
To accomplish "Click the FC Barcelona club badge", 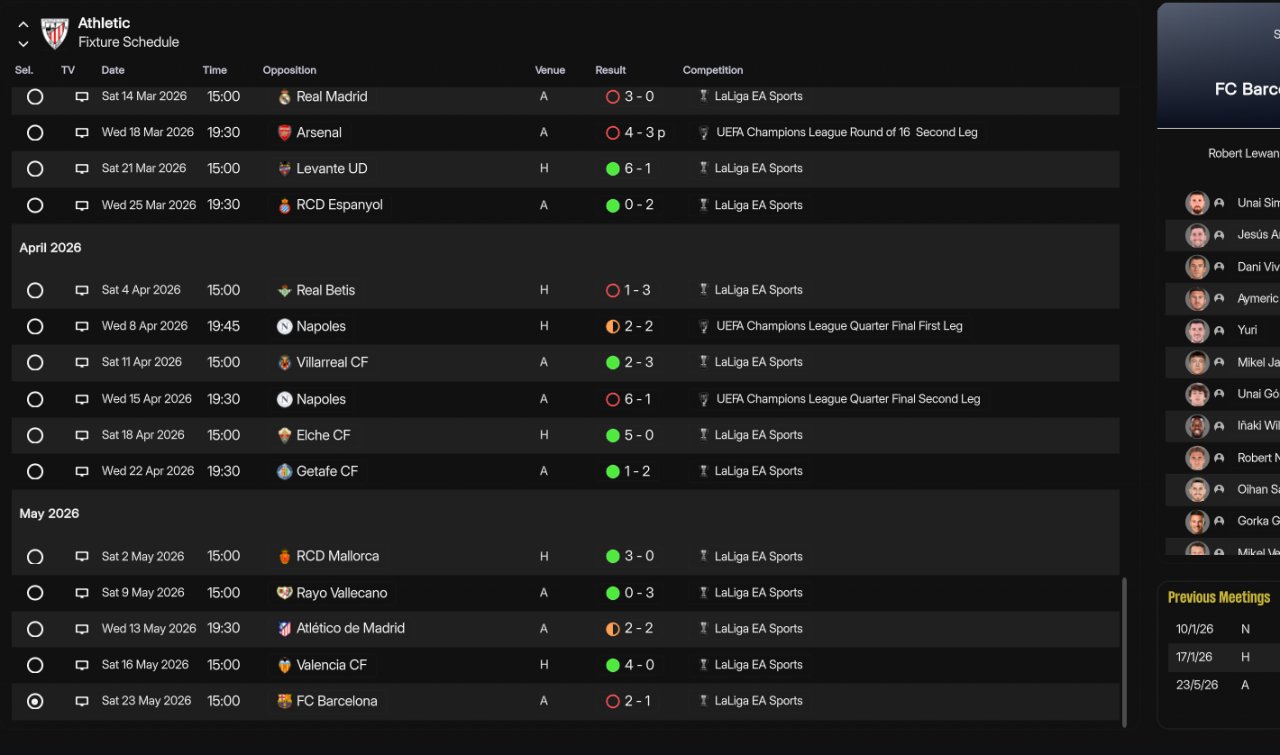I will (285, 701).
